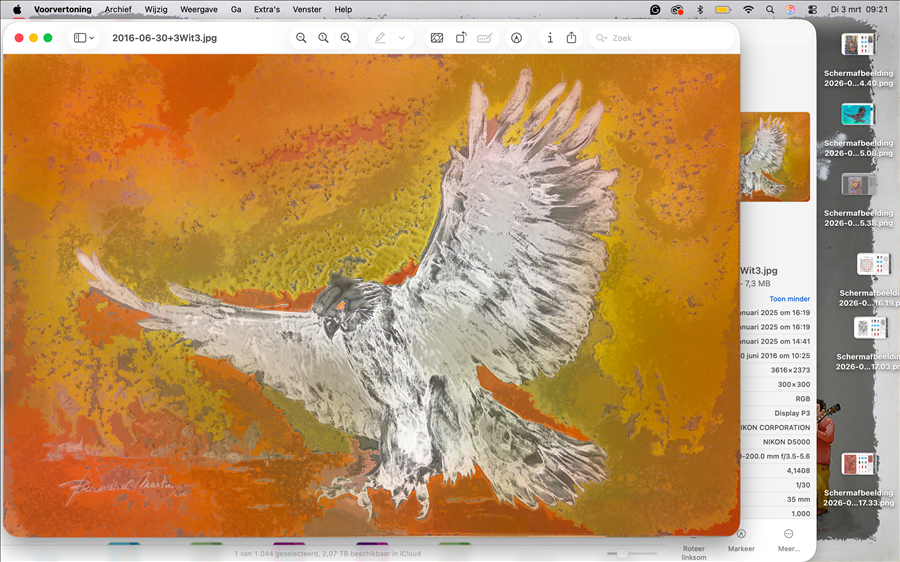Expand the highlight color chevron menu
This screenshot has height=562, width=900.
tap(402, 38)
